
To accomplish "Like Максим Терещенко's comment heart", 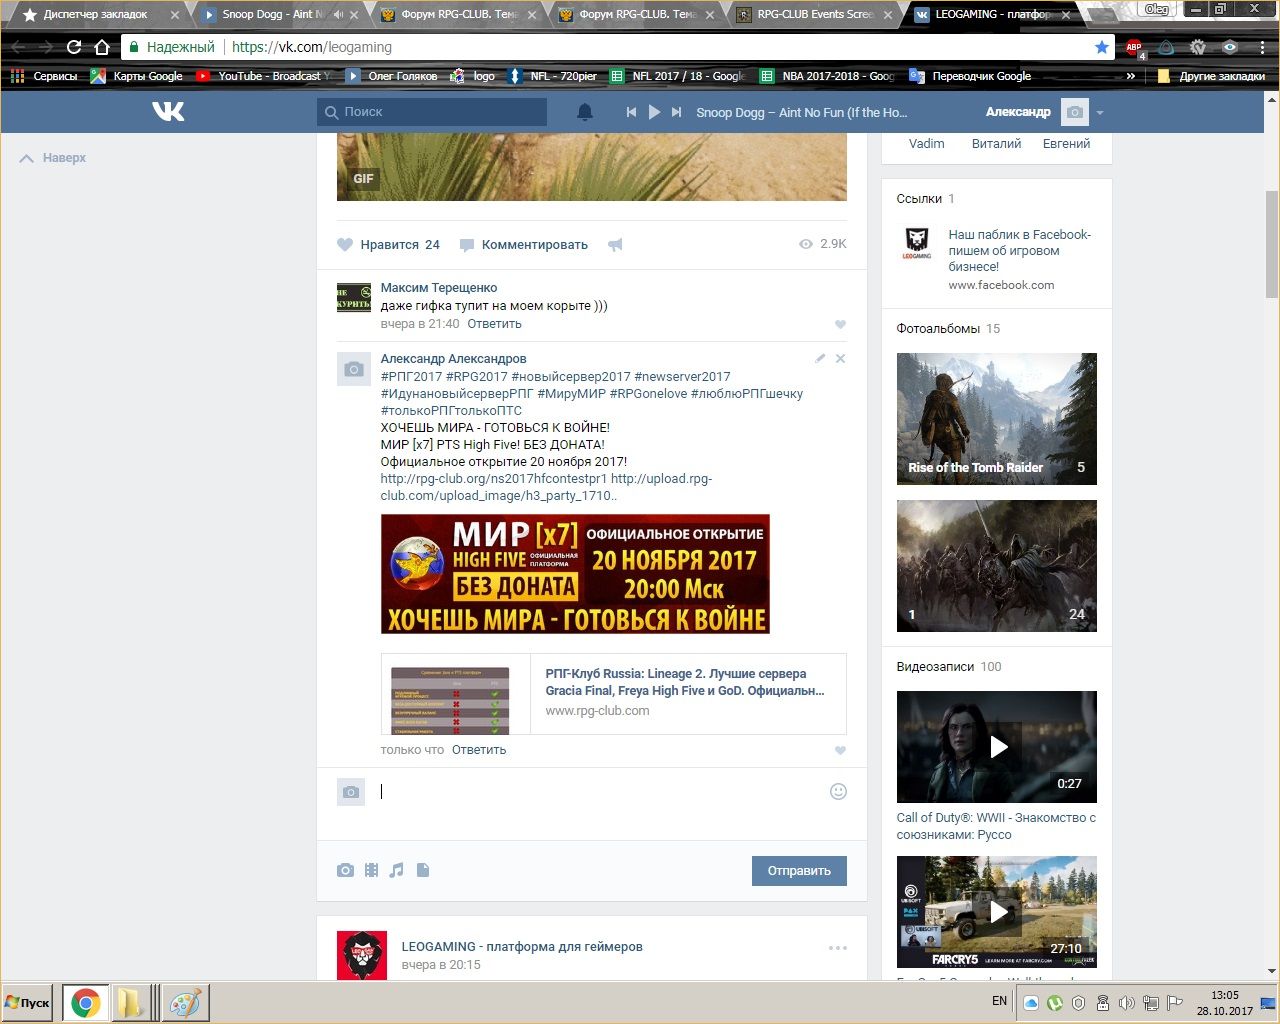I will [840, 324].
